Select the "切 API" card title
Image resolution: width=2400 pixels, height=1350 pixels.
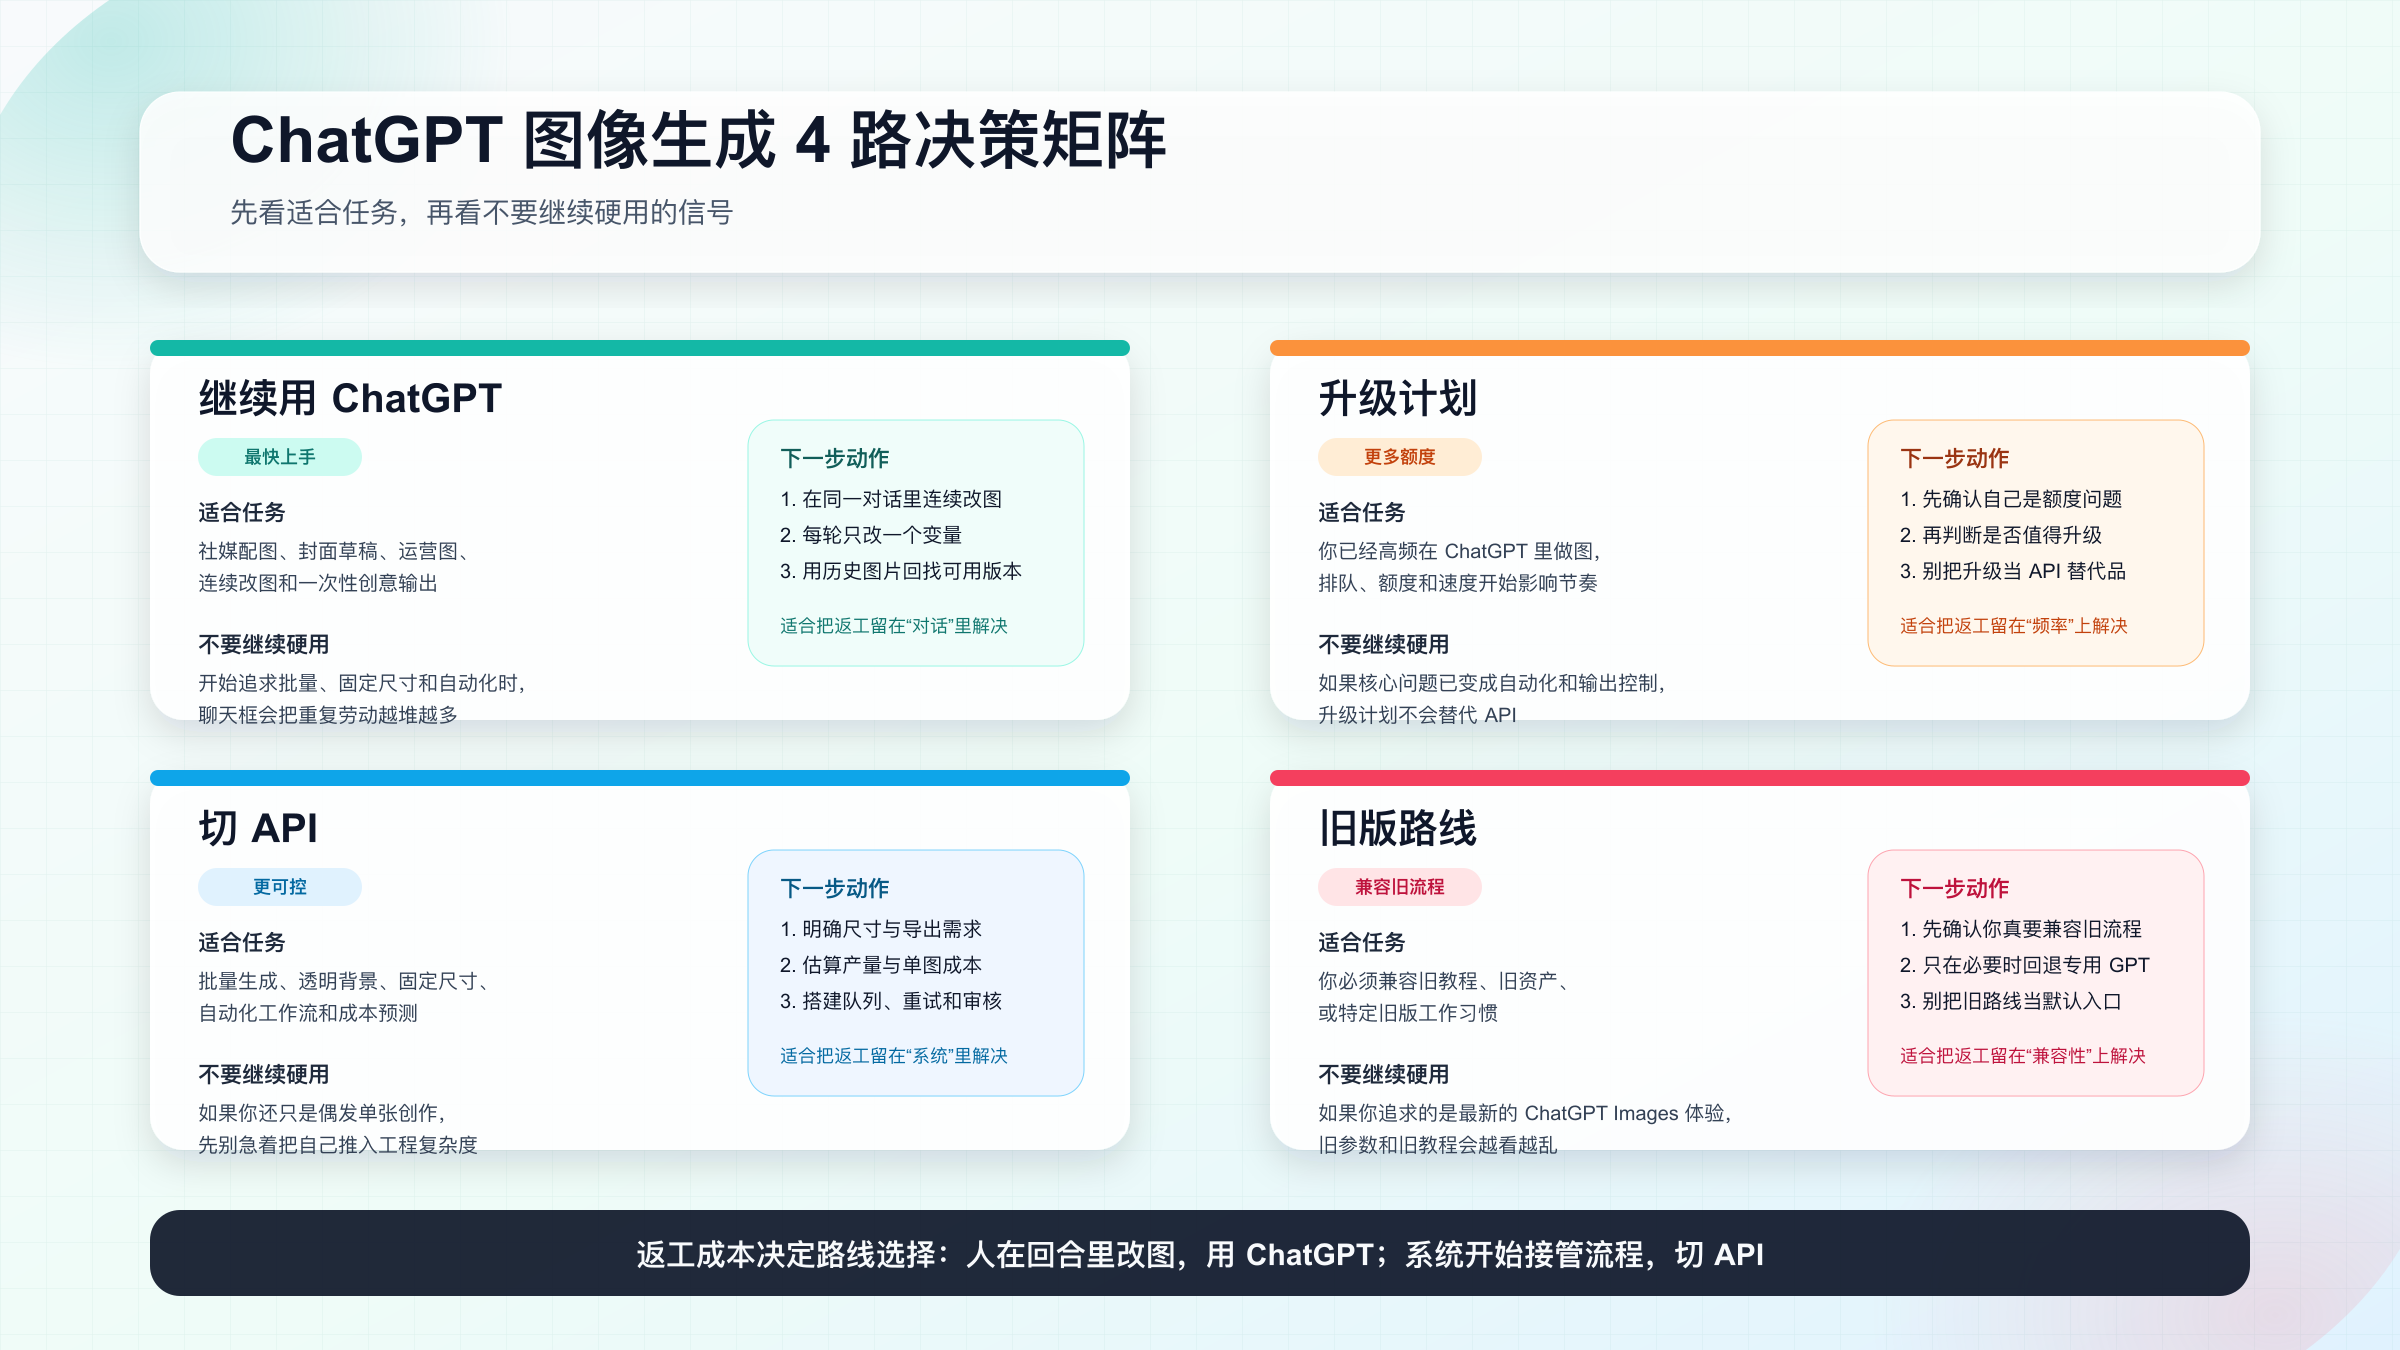(258, 828)
